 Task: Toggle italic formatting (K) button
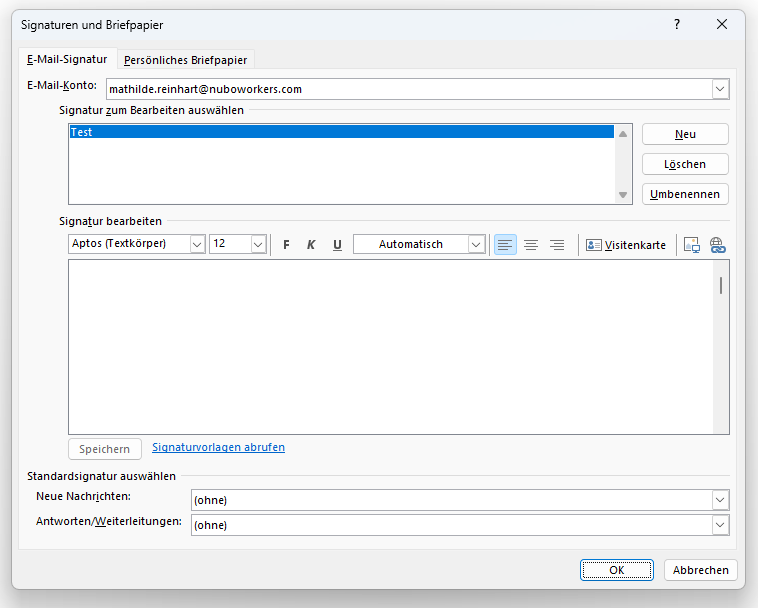pyautogui.click(x=311, y=245)
